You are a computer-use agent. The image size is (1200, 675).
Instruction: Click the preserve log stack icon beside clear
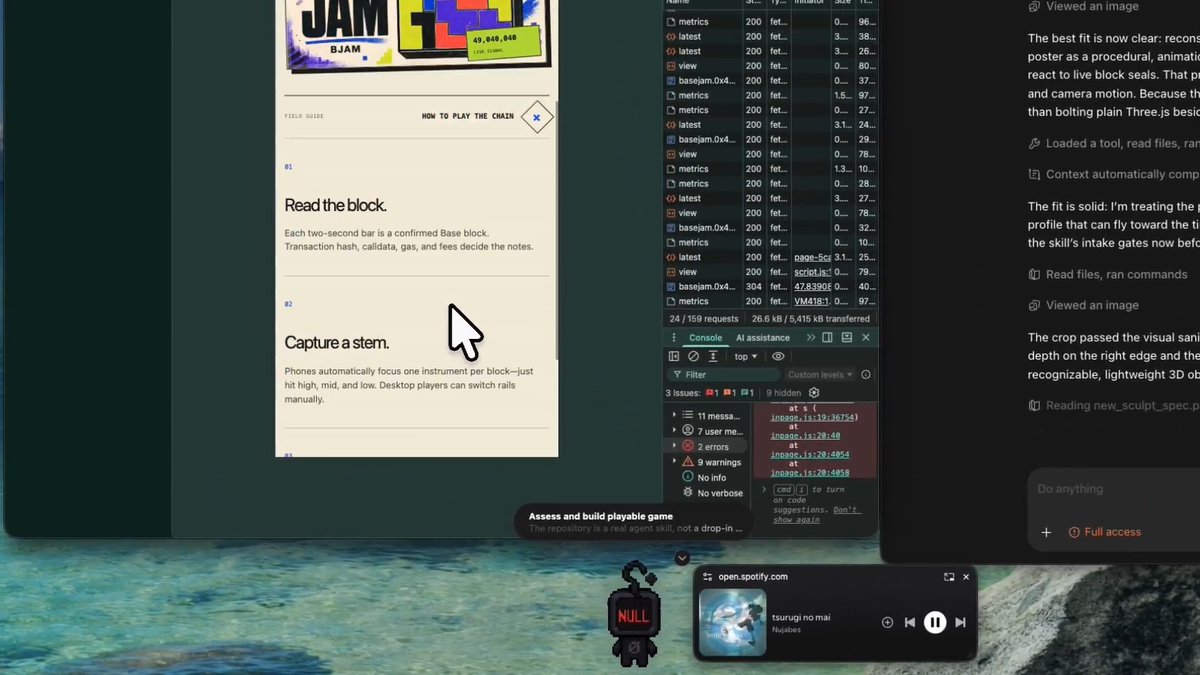pos(713,356)
